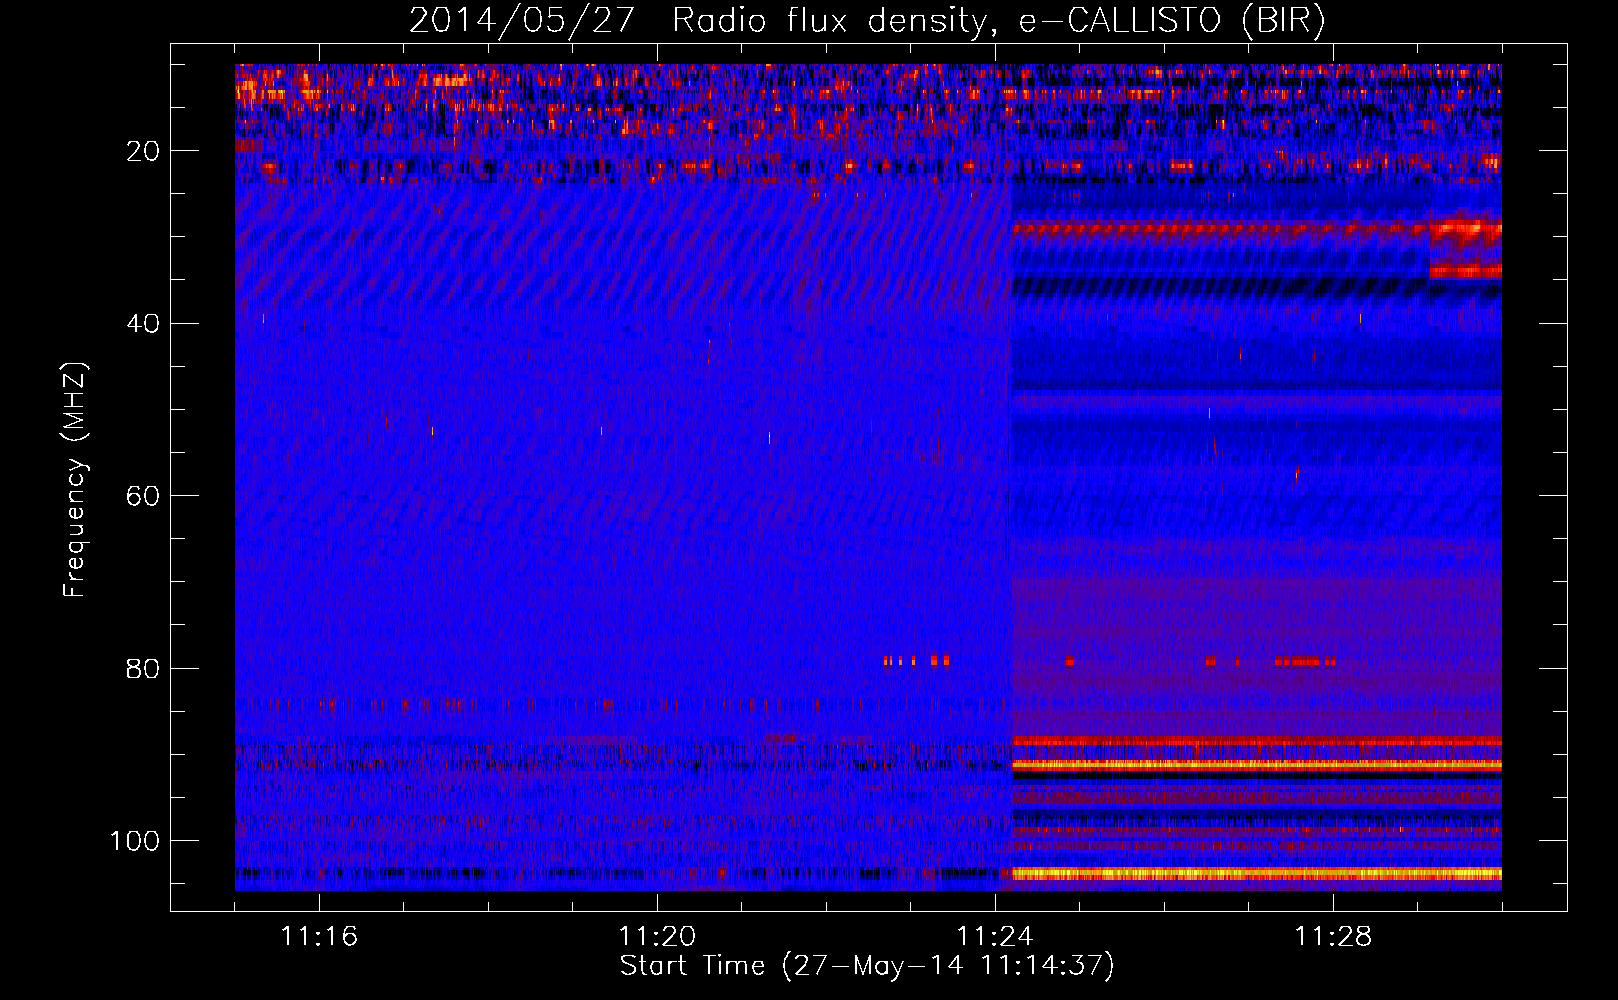The image size is (1618, 1000).
Task: Click the 40 frequency tick label
Action: 144,324
